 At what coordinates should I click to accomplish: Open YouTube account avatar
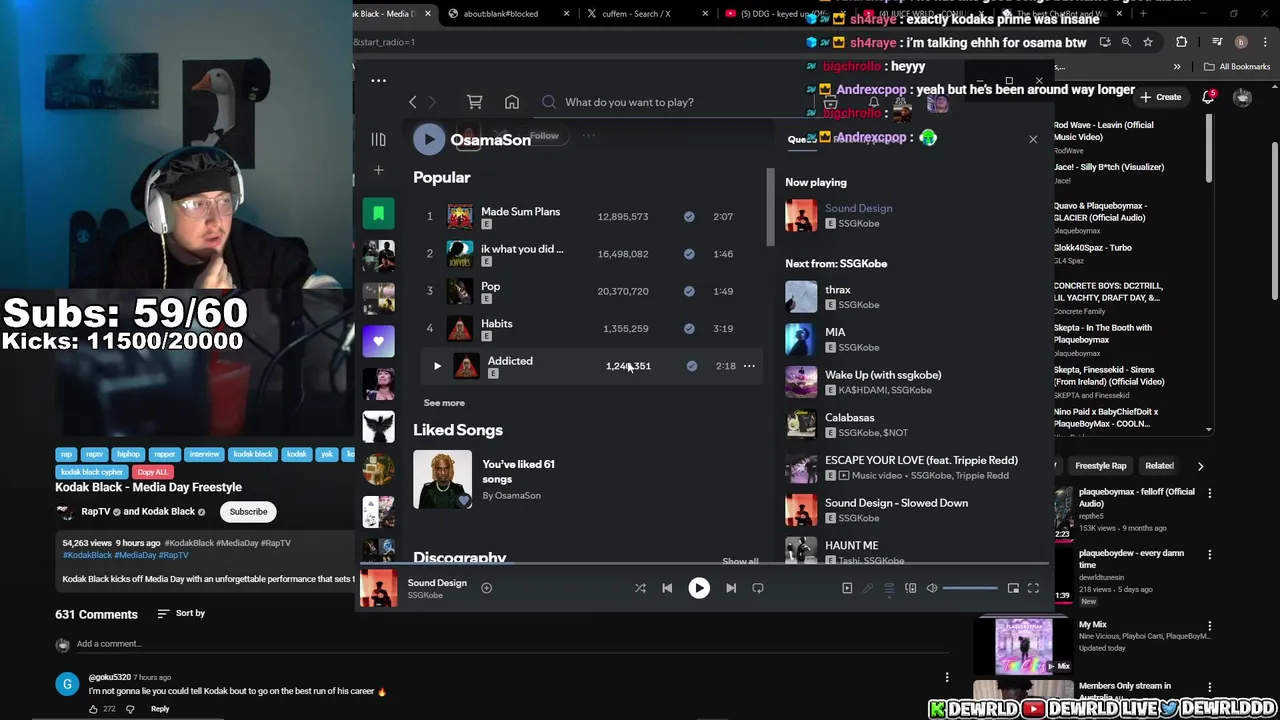(1242, 97)
